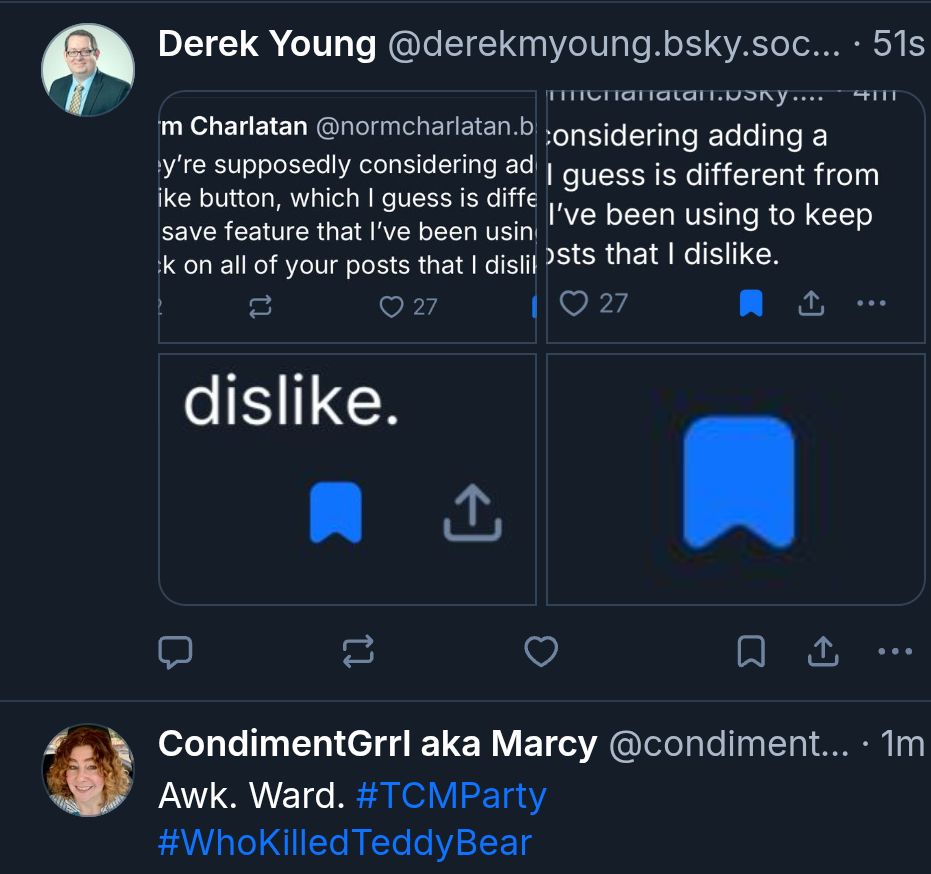View second image showing heart and bookmark
This screenshot has height=874, width=931.
(736, 217)
